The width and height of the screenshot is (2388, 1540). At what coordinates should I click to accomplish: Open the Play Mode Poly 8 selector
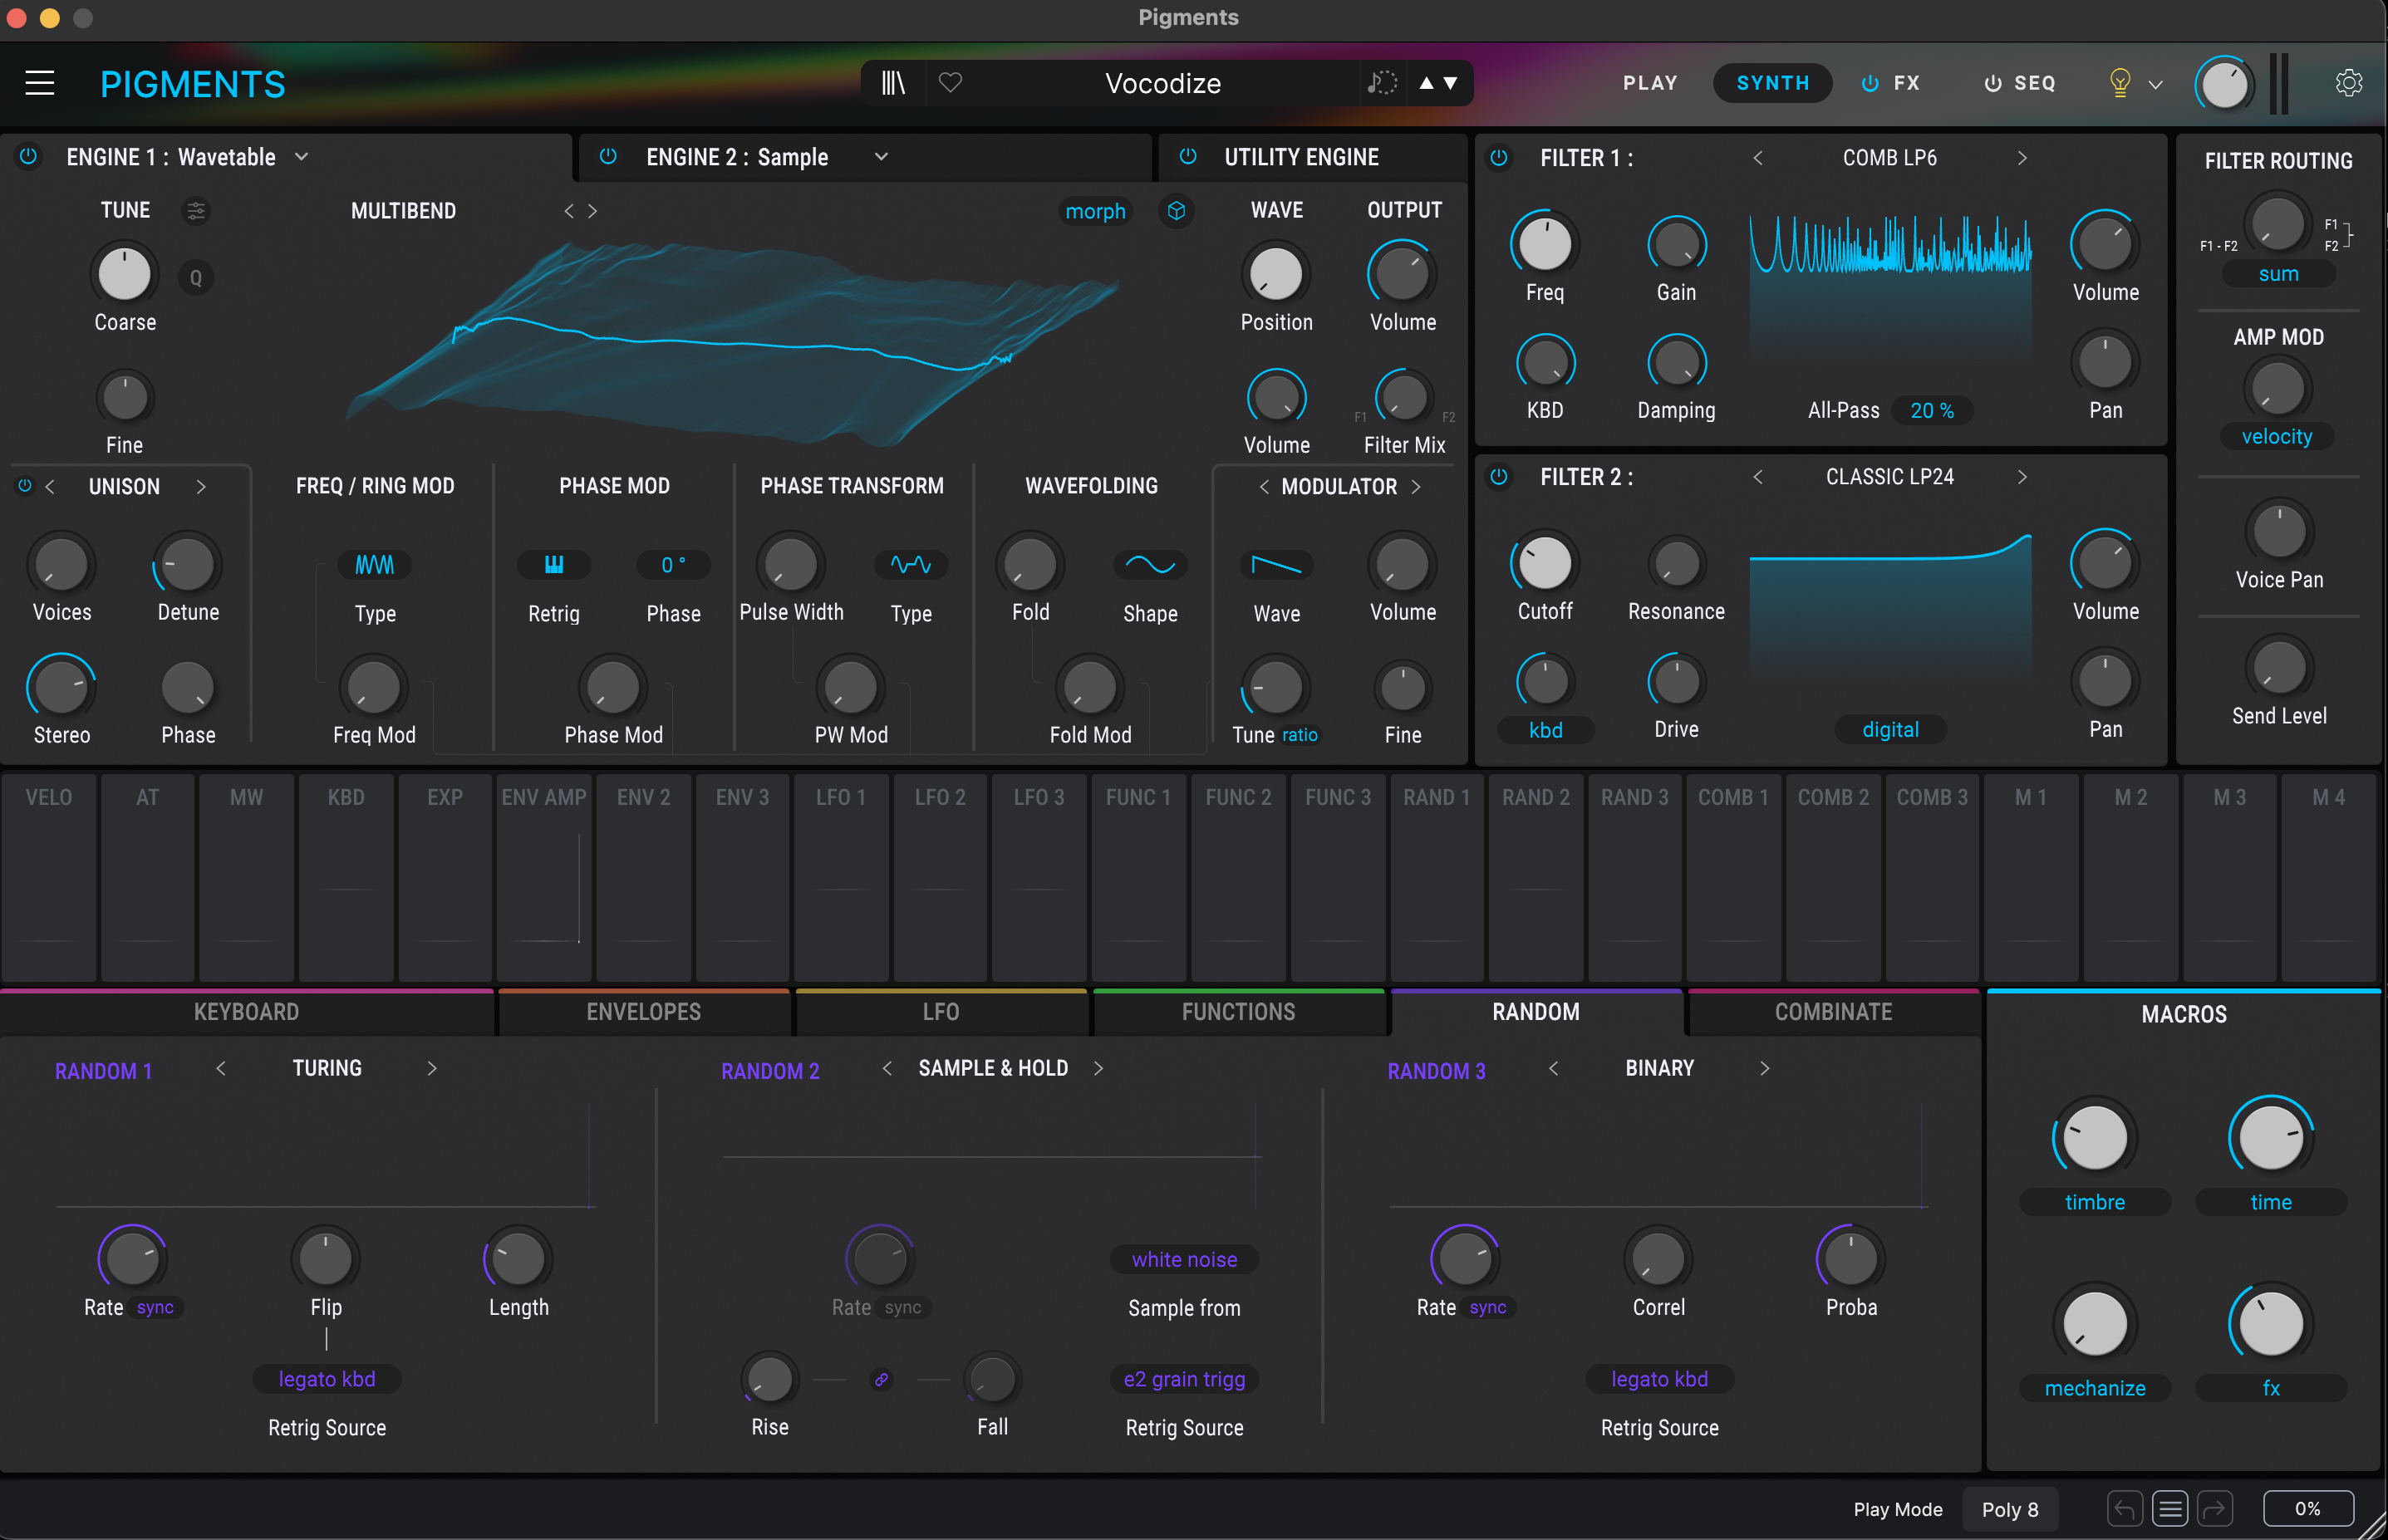[x=2009, y=1509]
